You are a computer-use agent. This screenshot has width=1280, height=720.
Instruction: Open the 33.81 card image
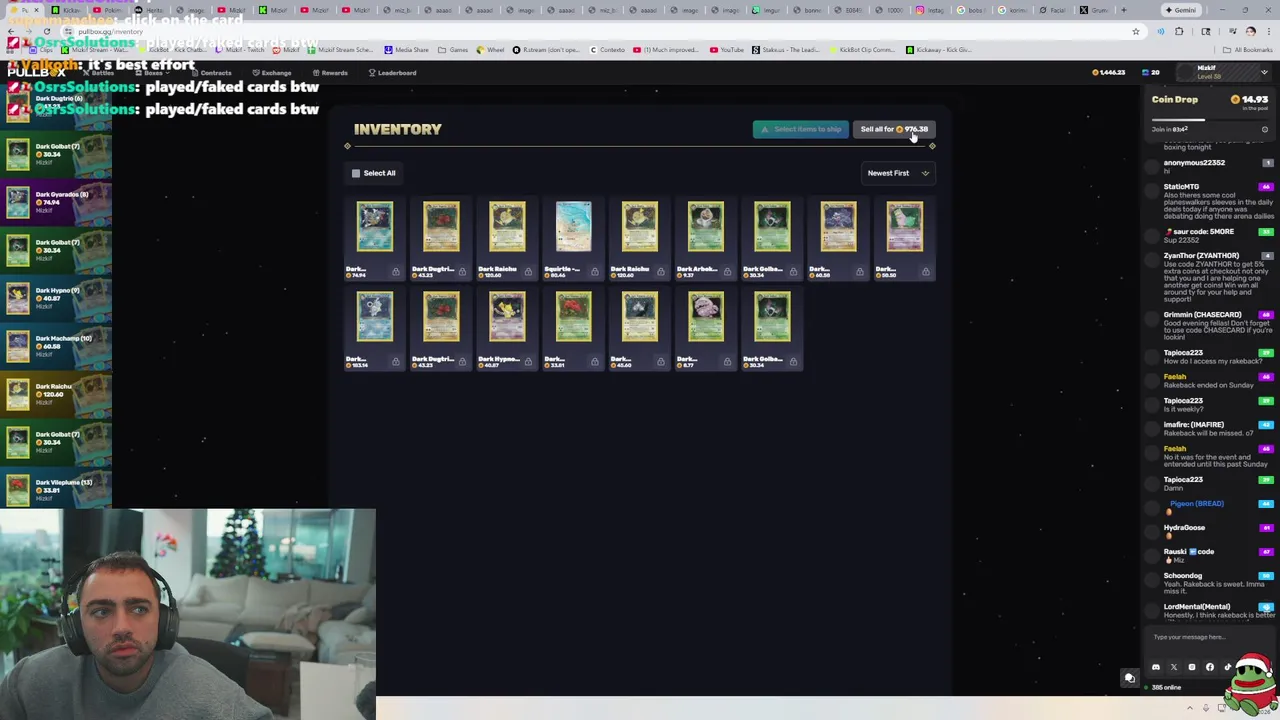573,316
